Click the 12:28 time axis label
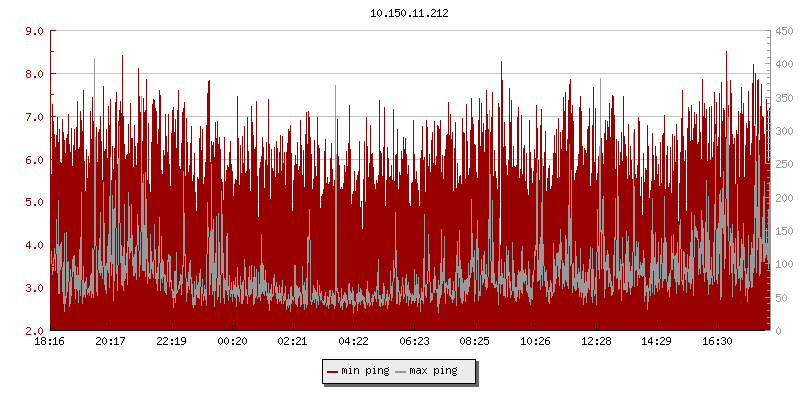The width and height of the screenshot is (800, 400). (596, 342)
